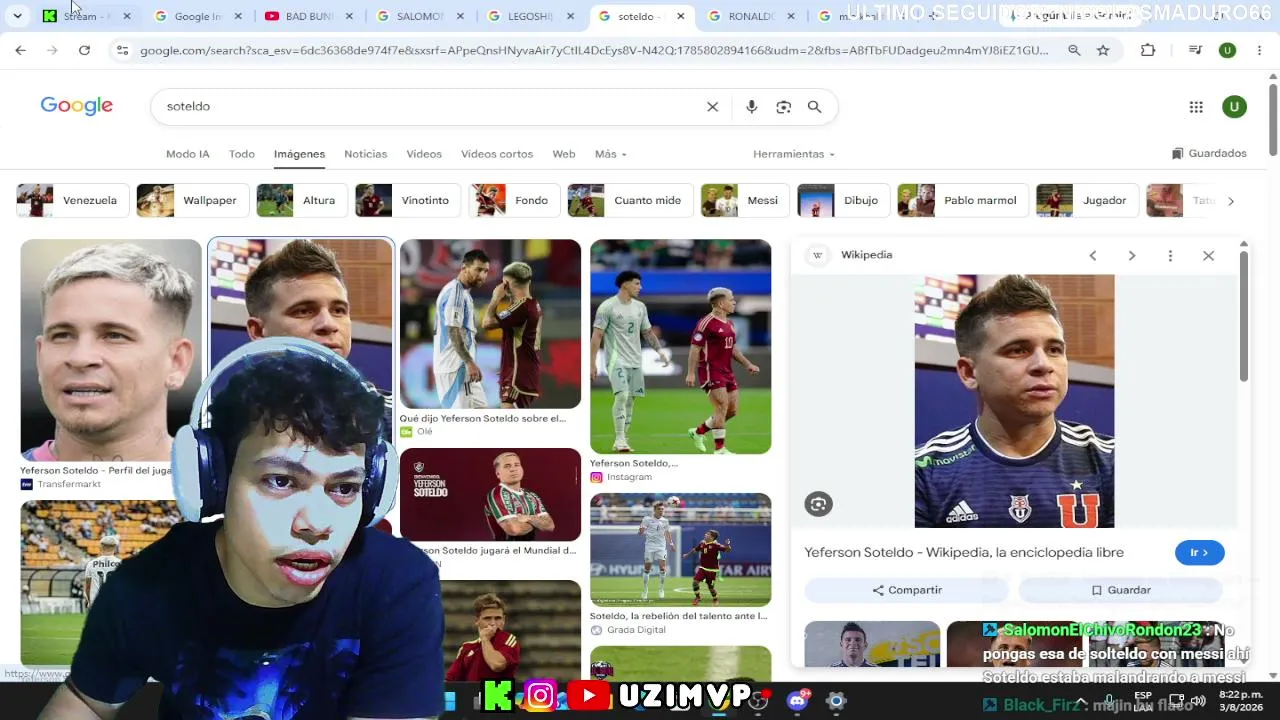Switch to the Todo results tab
This screenshot has height=720, width=1280.
[x=242, y=154]
